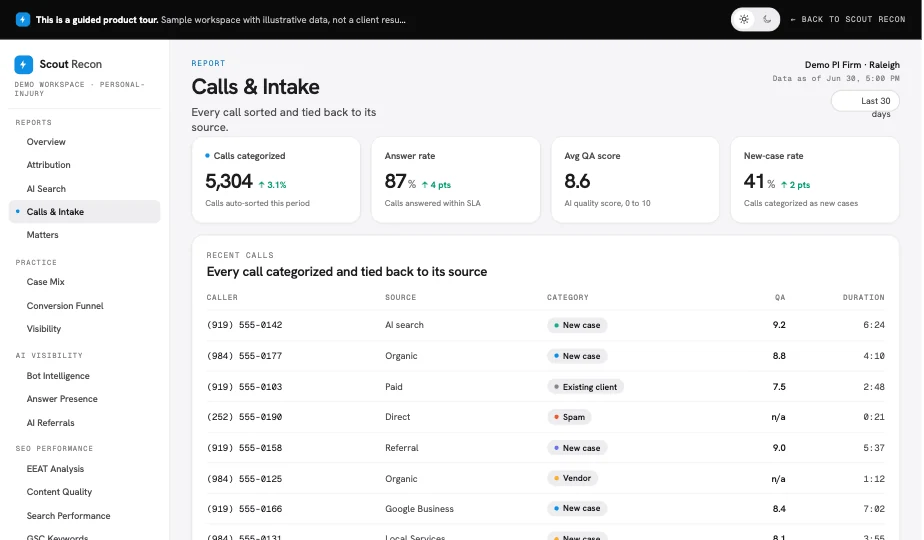Click the 0:21 duration value

(874, 417)
